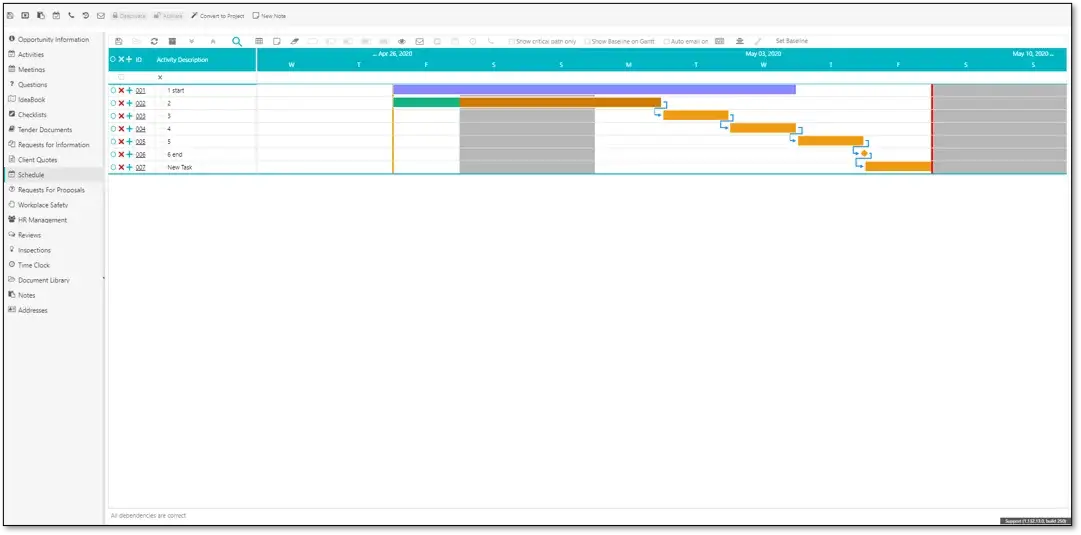Screen dimensions: 1081x535
Task: Delete the New Task row 007 with red X
Action: coord(121,167)
